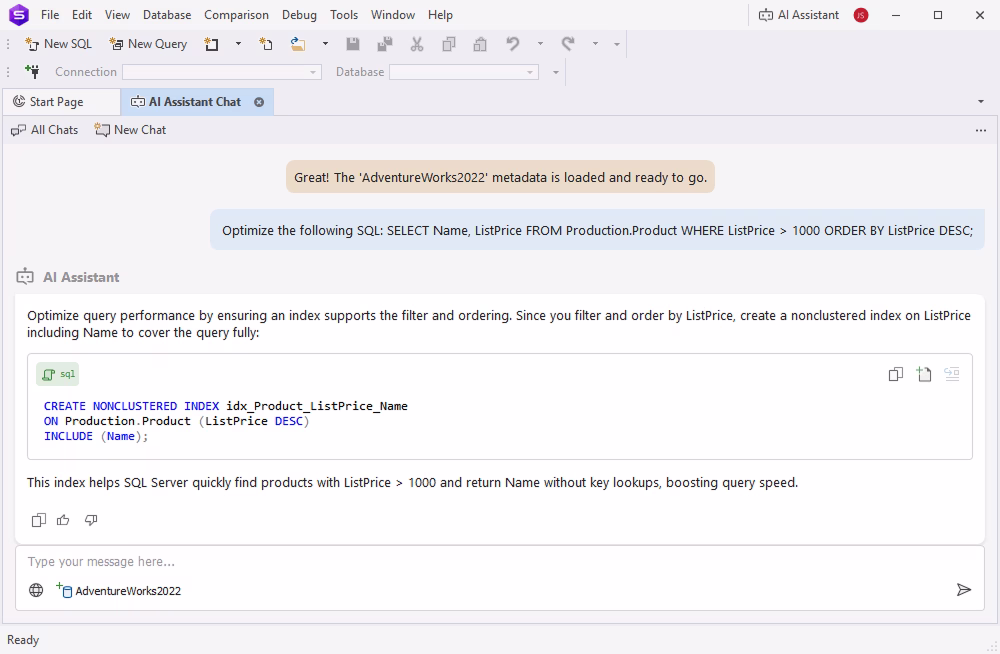This screenshot has width=1000, height=654.
Task: Click the red user account avatar
Action: [861, 15]
